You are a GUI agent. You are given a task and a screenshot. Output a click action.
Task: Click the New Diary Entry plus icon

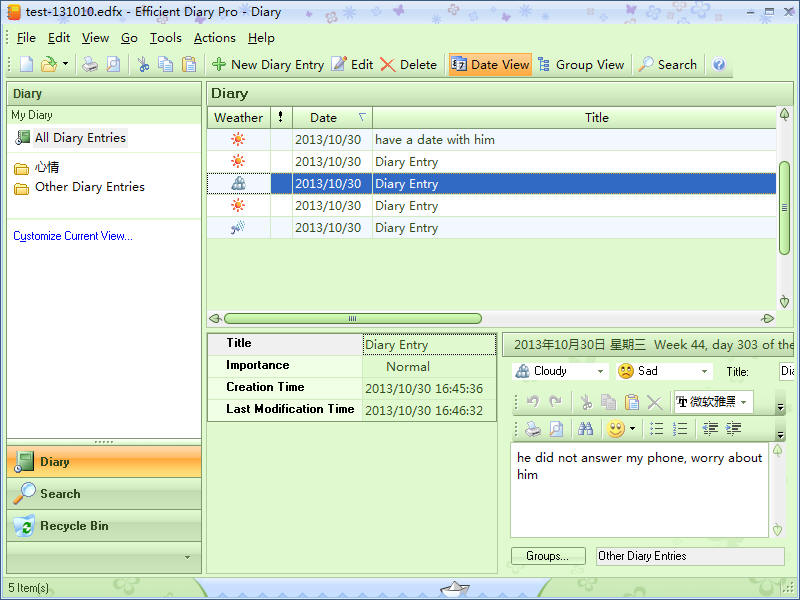pyautogui.click(x=219, y=65)
